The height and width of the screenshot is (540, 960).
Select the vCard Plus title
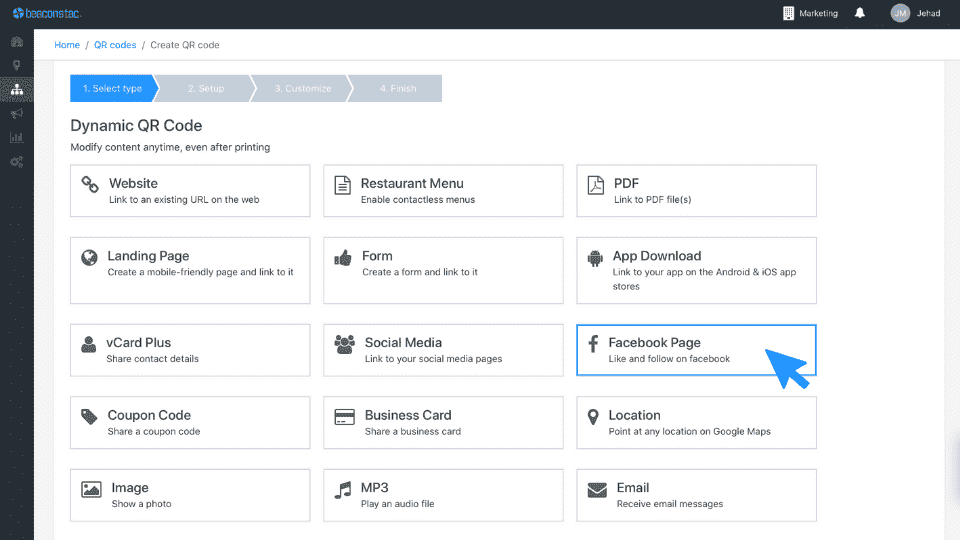[138, 342]
